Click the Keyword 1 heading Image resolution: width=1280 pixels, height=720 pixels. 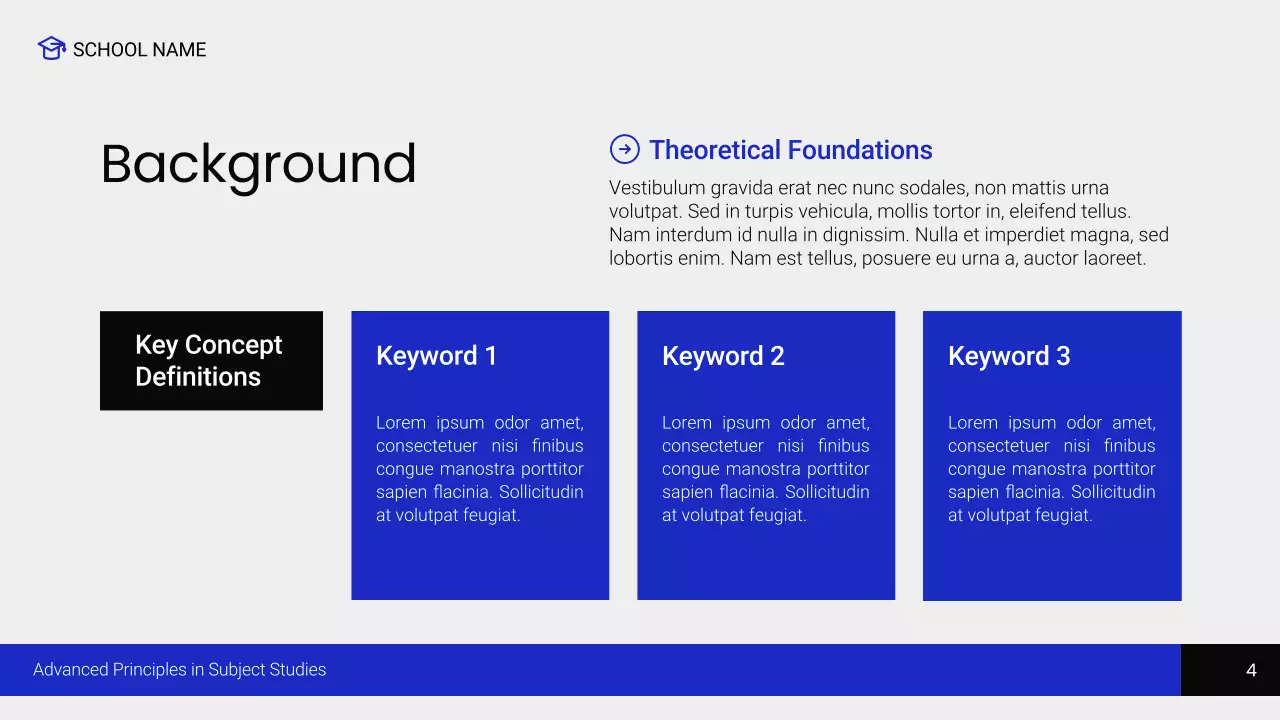[436, 356]
